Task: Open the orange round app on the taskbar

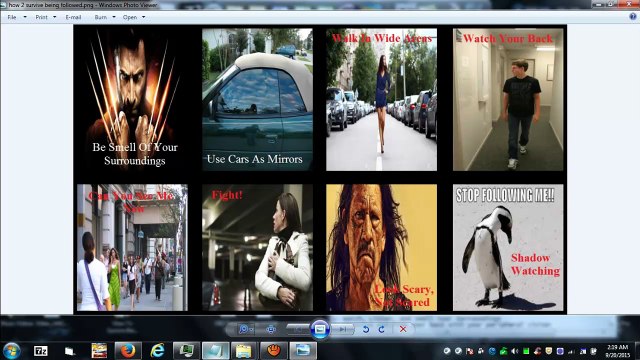Action: [274, 351]
